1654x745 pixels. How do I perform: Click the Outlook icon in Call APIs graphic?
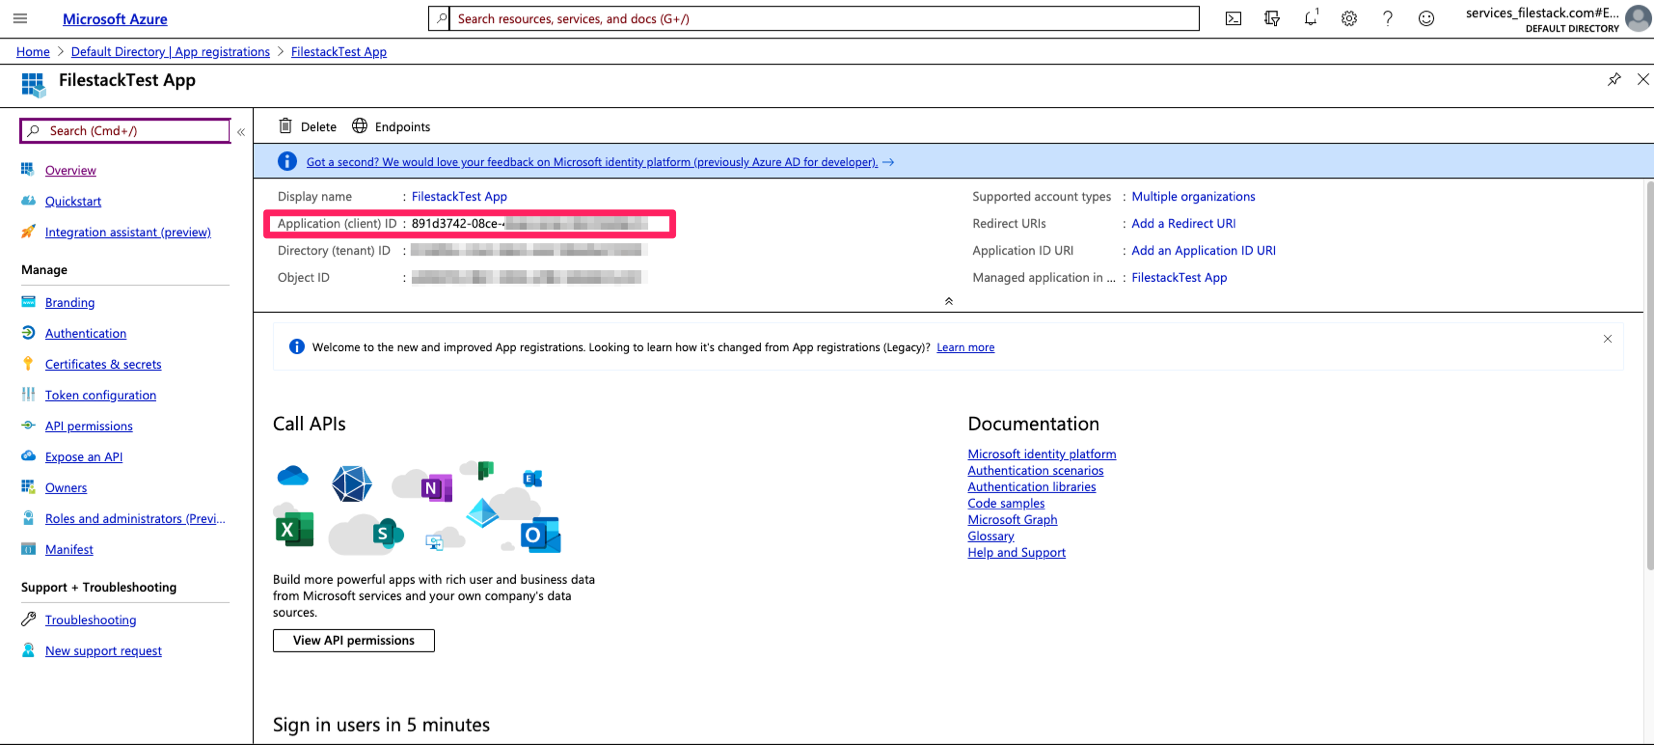coord(540,535)
